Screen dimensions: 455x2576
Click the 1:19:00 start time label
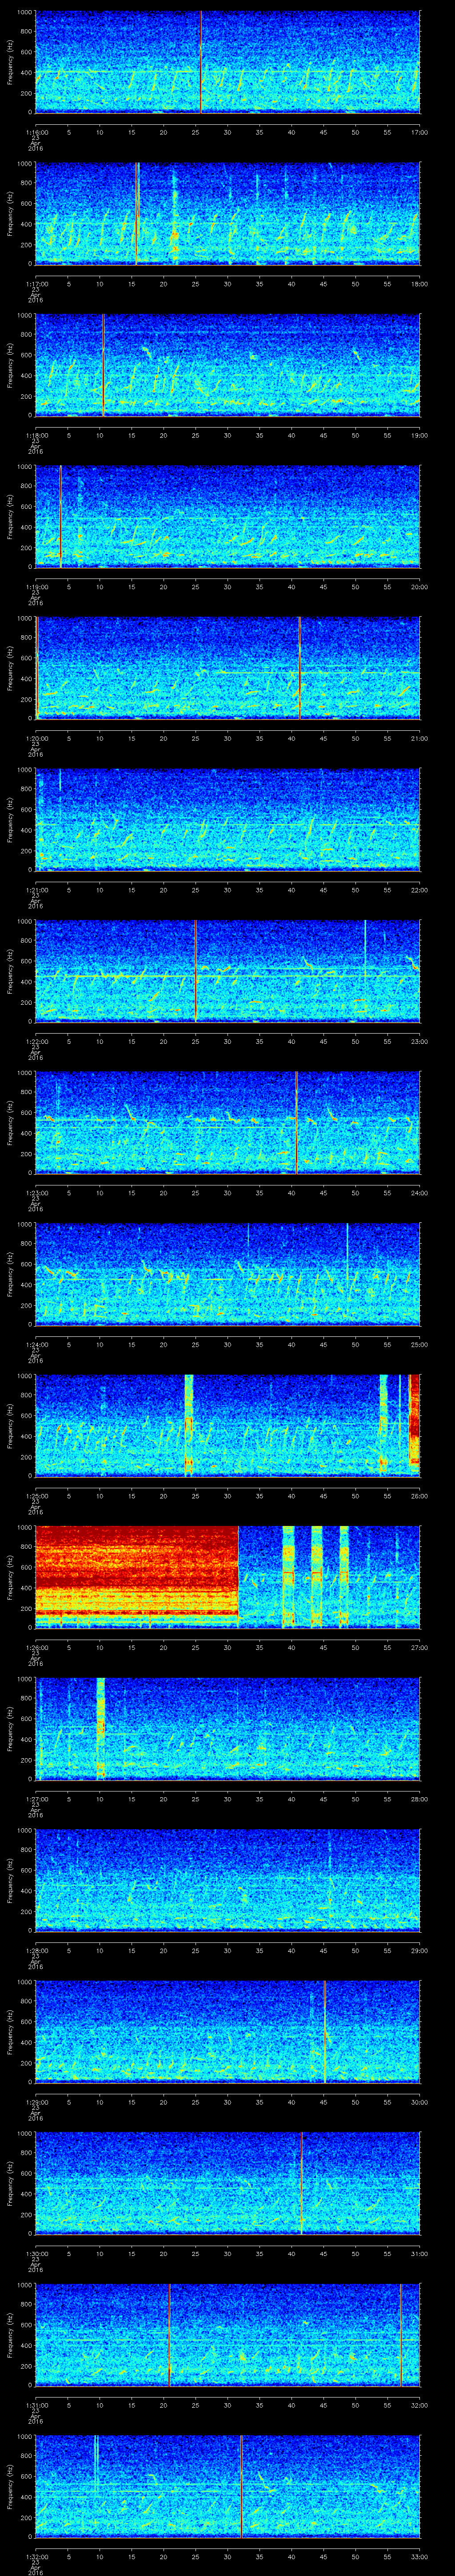(x=36, y=587)
